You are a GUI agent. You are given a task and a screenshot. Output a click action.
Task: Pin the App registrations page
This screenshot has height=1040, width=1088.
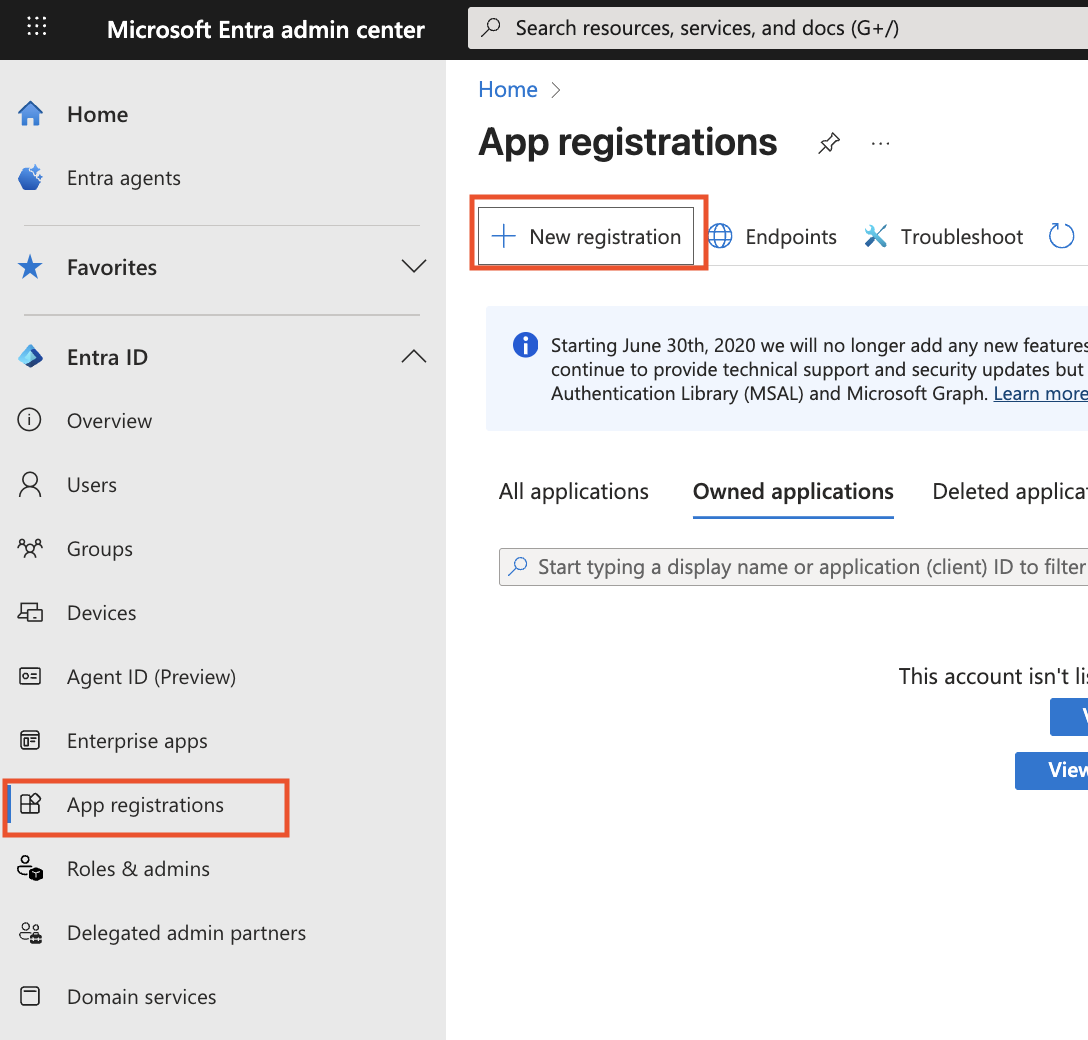[x=828, y=143]
